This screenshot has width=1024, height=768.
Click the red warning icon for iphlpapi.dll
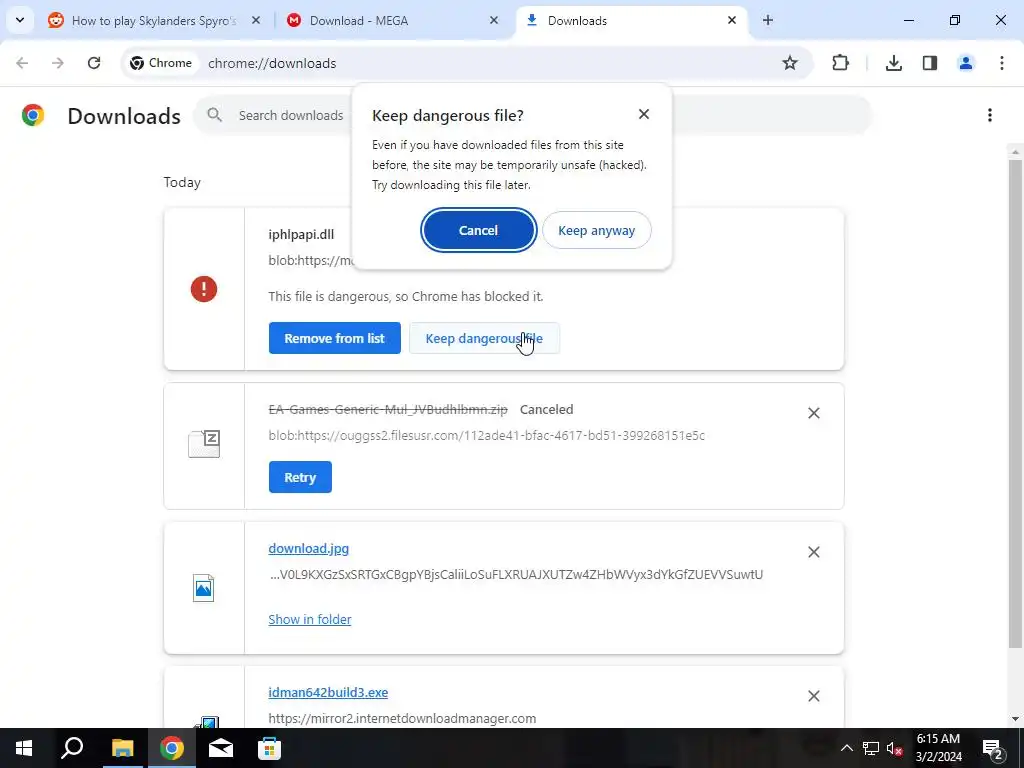(204, 289)
